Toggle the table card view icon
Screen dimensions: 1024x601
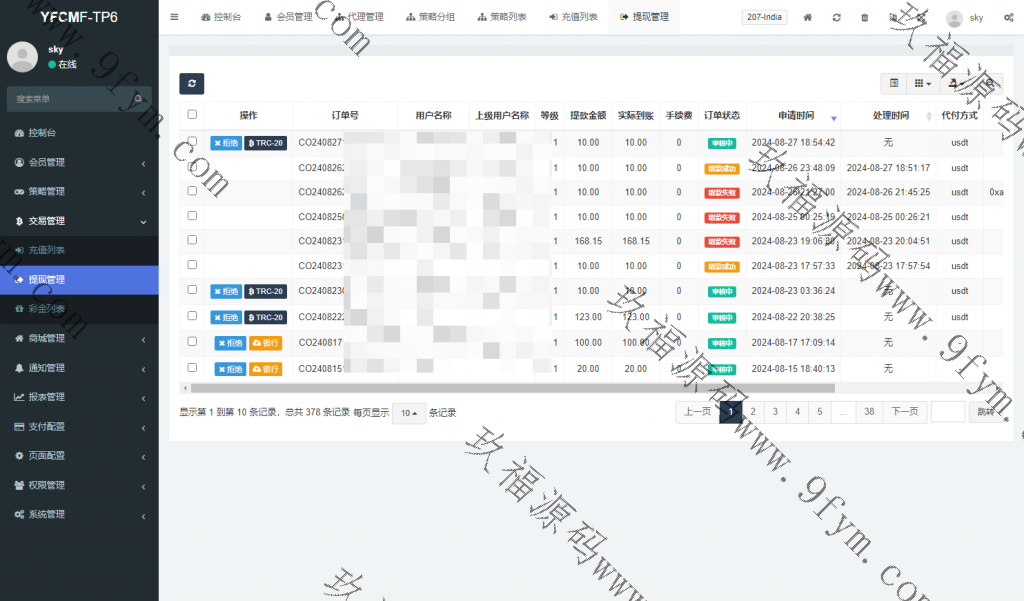coord(894,84)
